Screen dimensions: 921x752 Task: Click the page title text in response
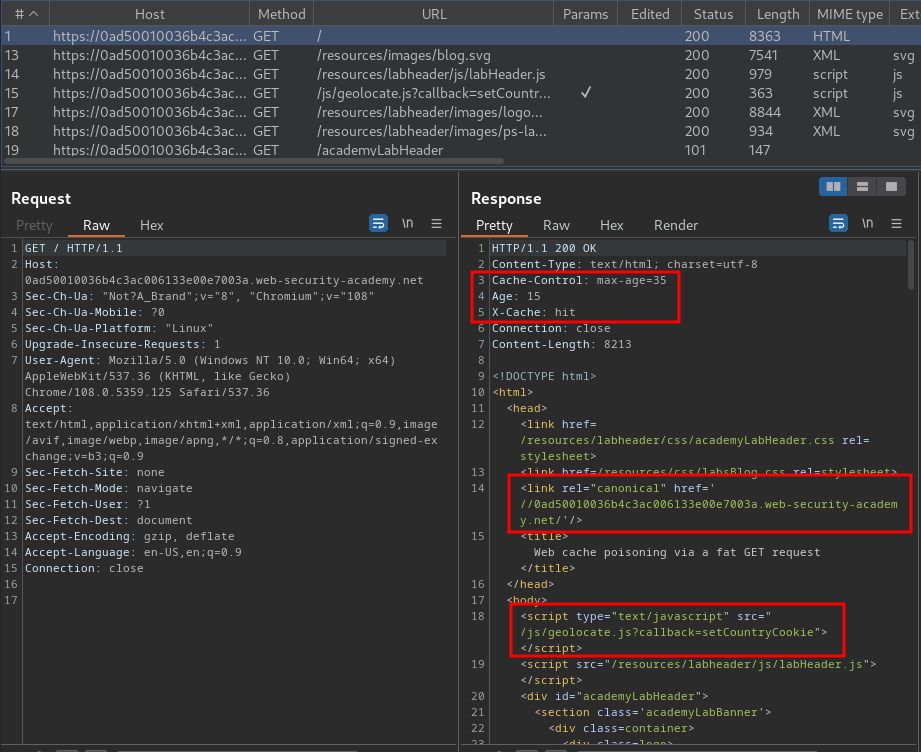(x=677, y=552)
